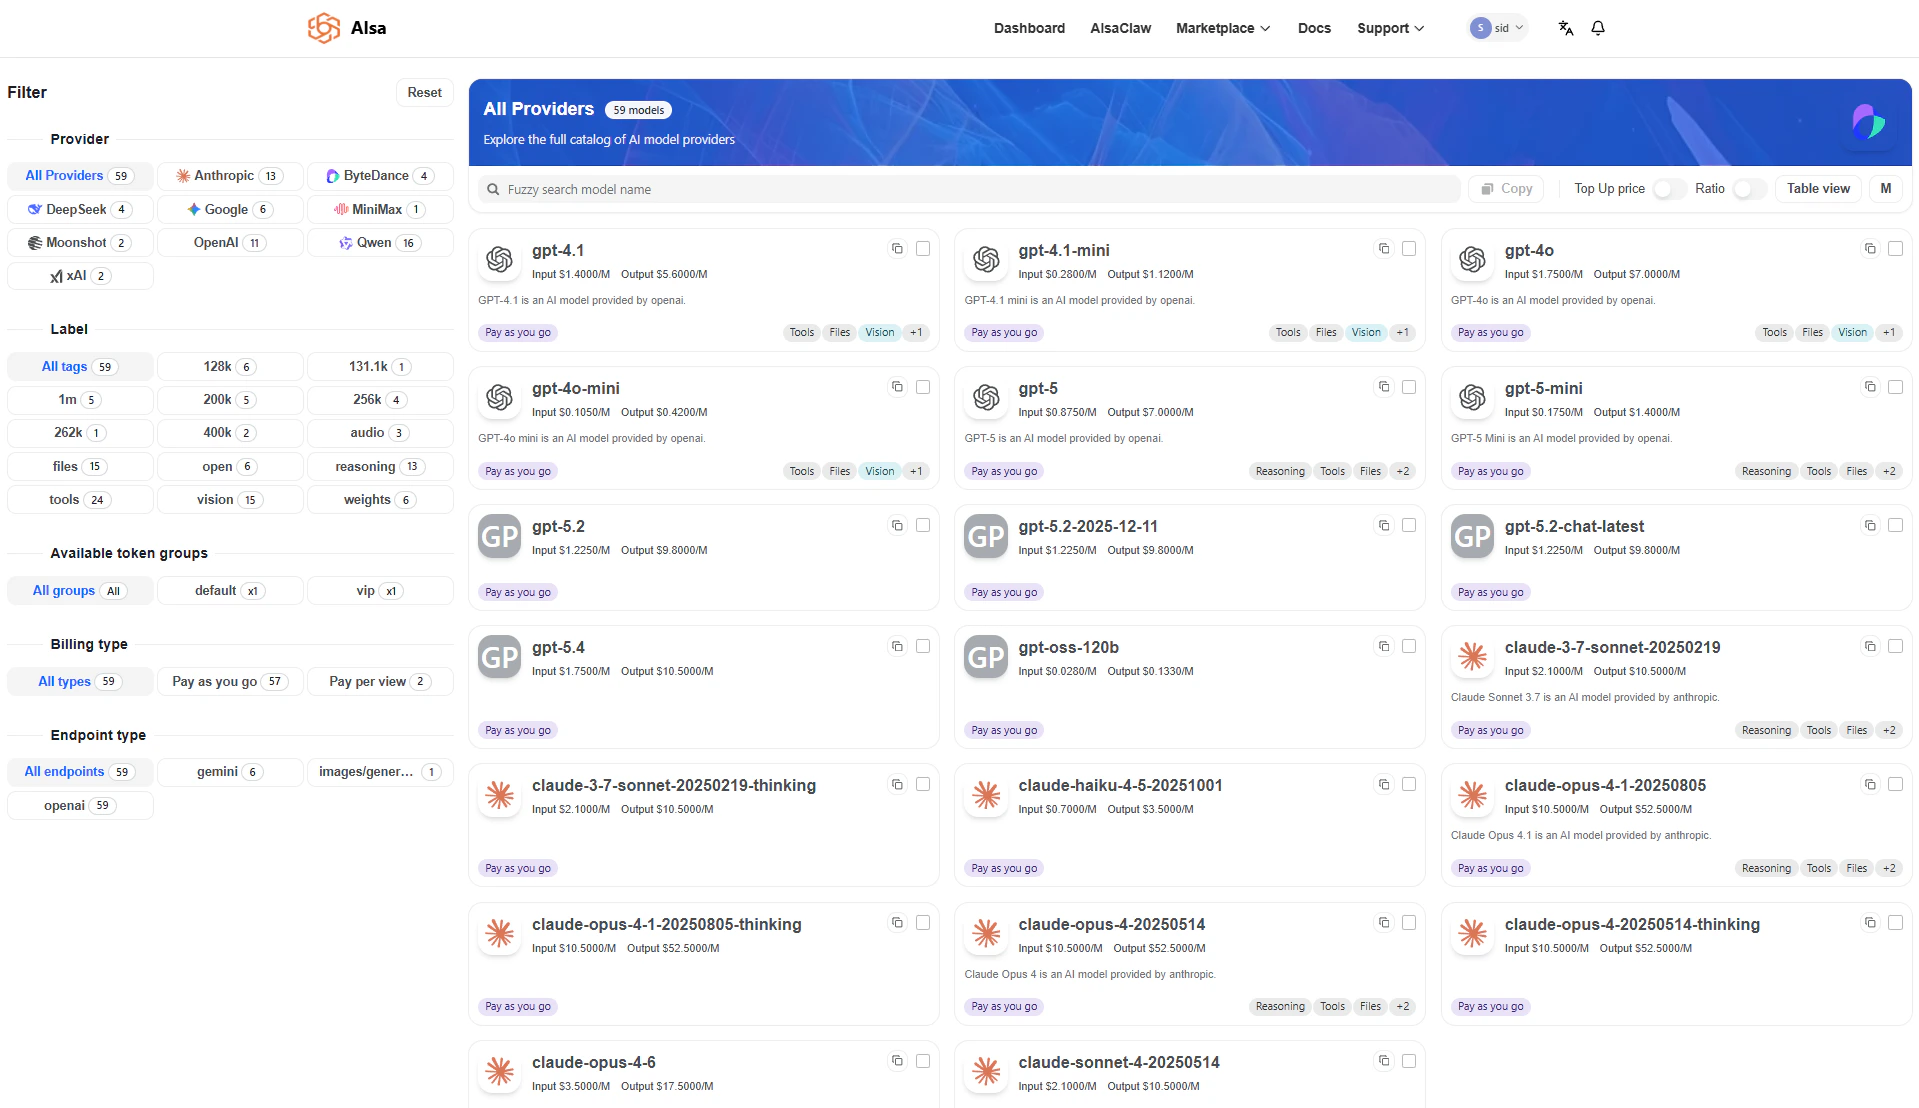This screenshot has width=1919, height=1108.
Task: Copy the claude-haiku-4-5-20251001 model name
Action: pyautogui.click(x=1384, y=784)
